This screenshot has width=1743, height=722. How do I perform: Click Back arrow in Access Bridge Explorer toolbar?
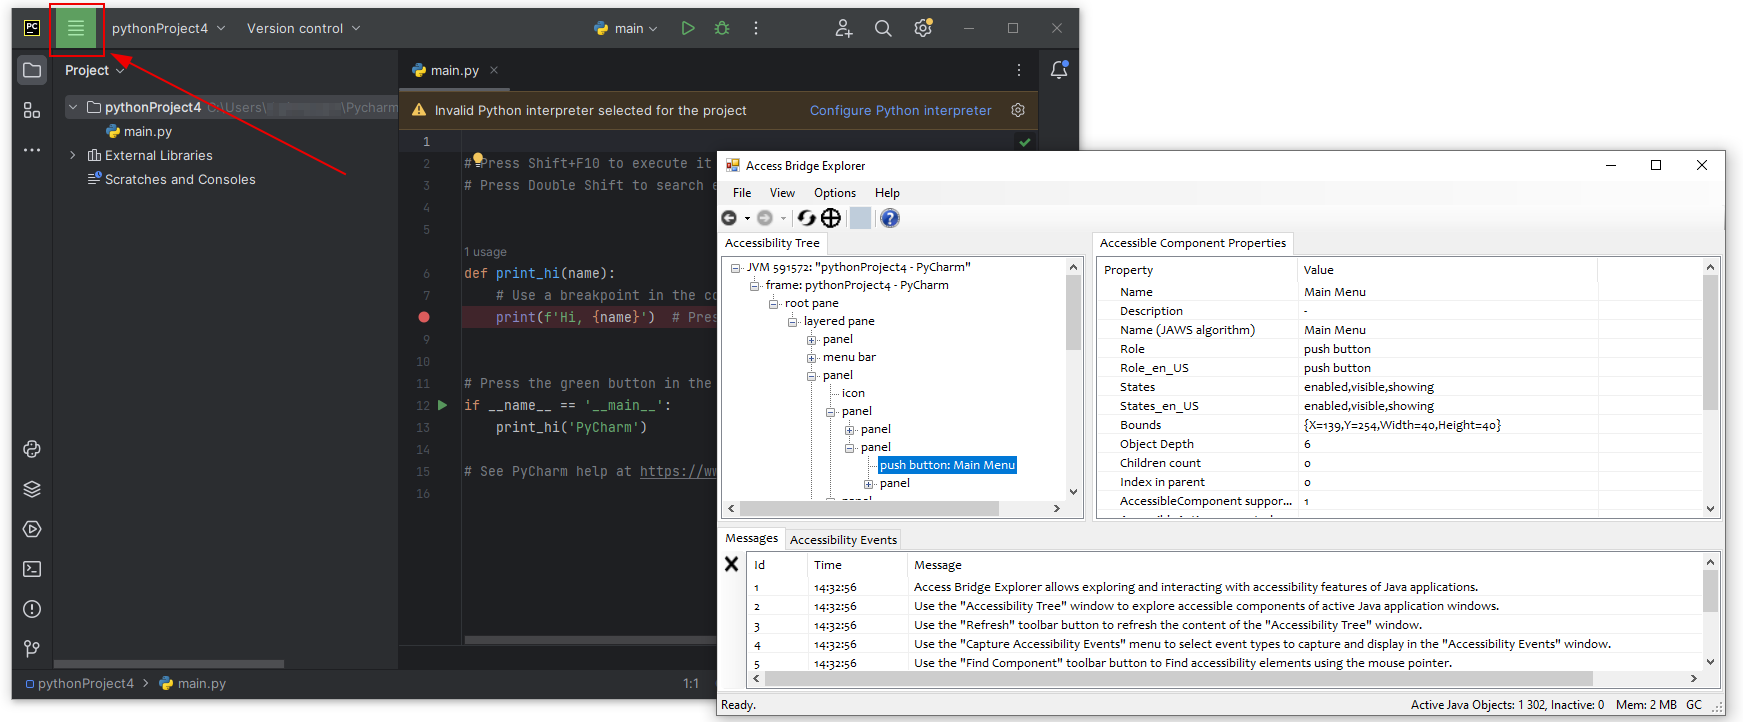click(x=729, y=218)
